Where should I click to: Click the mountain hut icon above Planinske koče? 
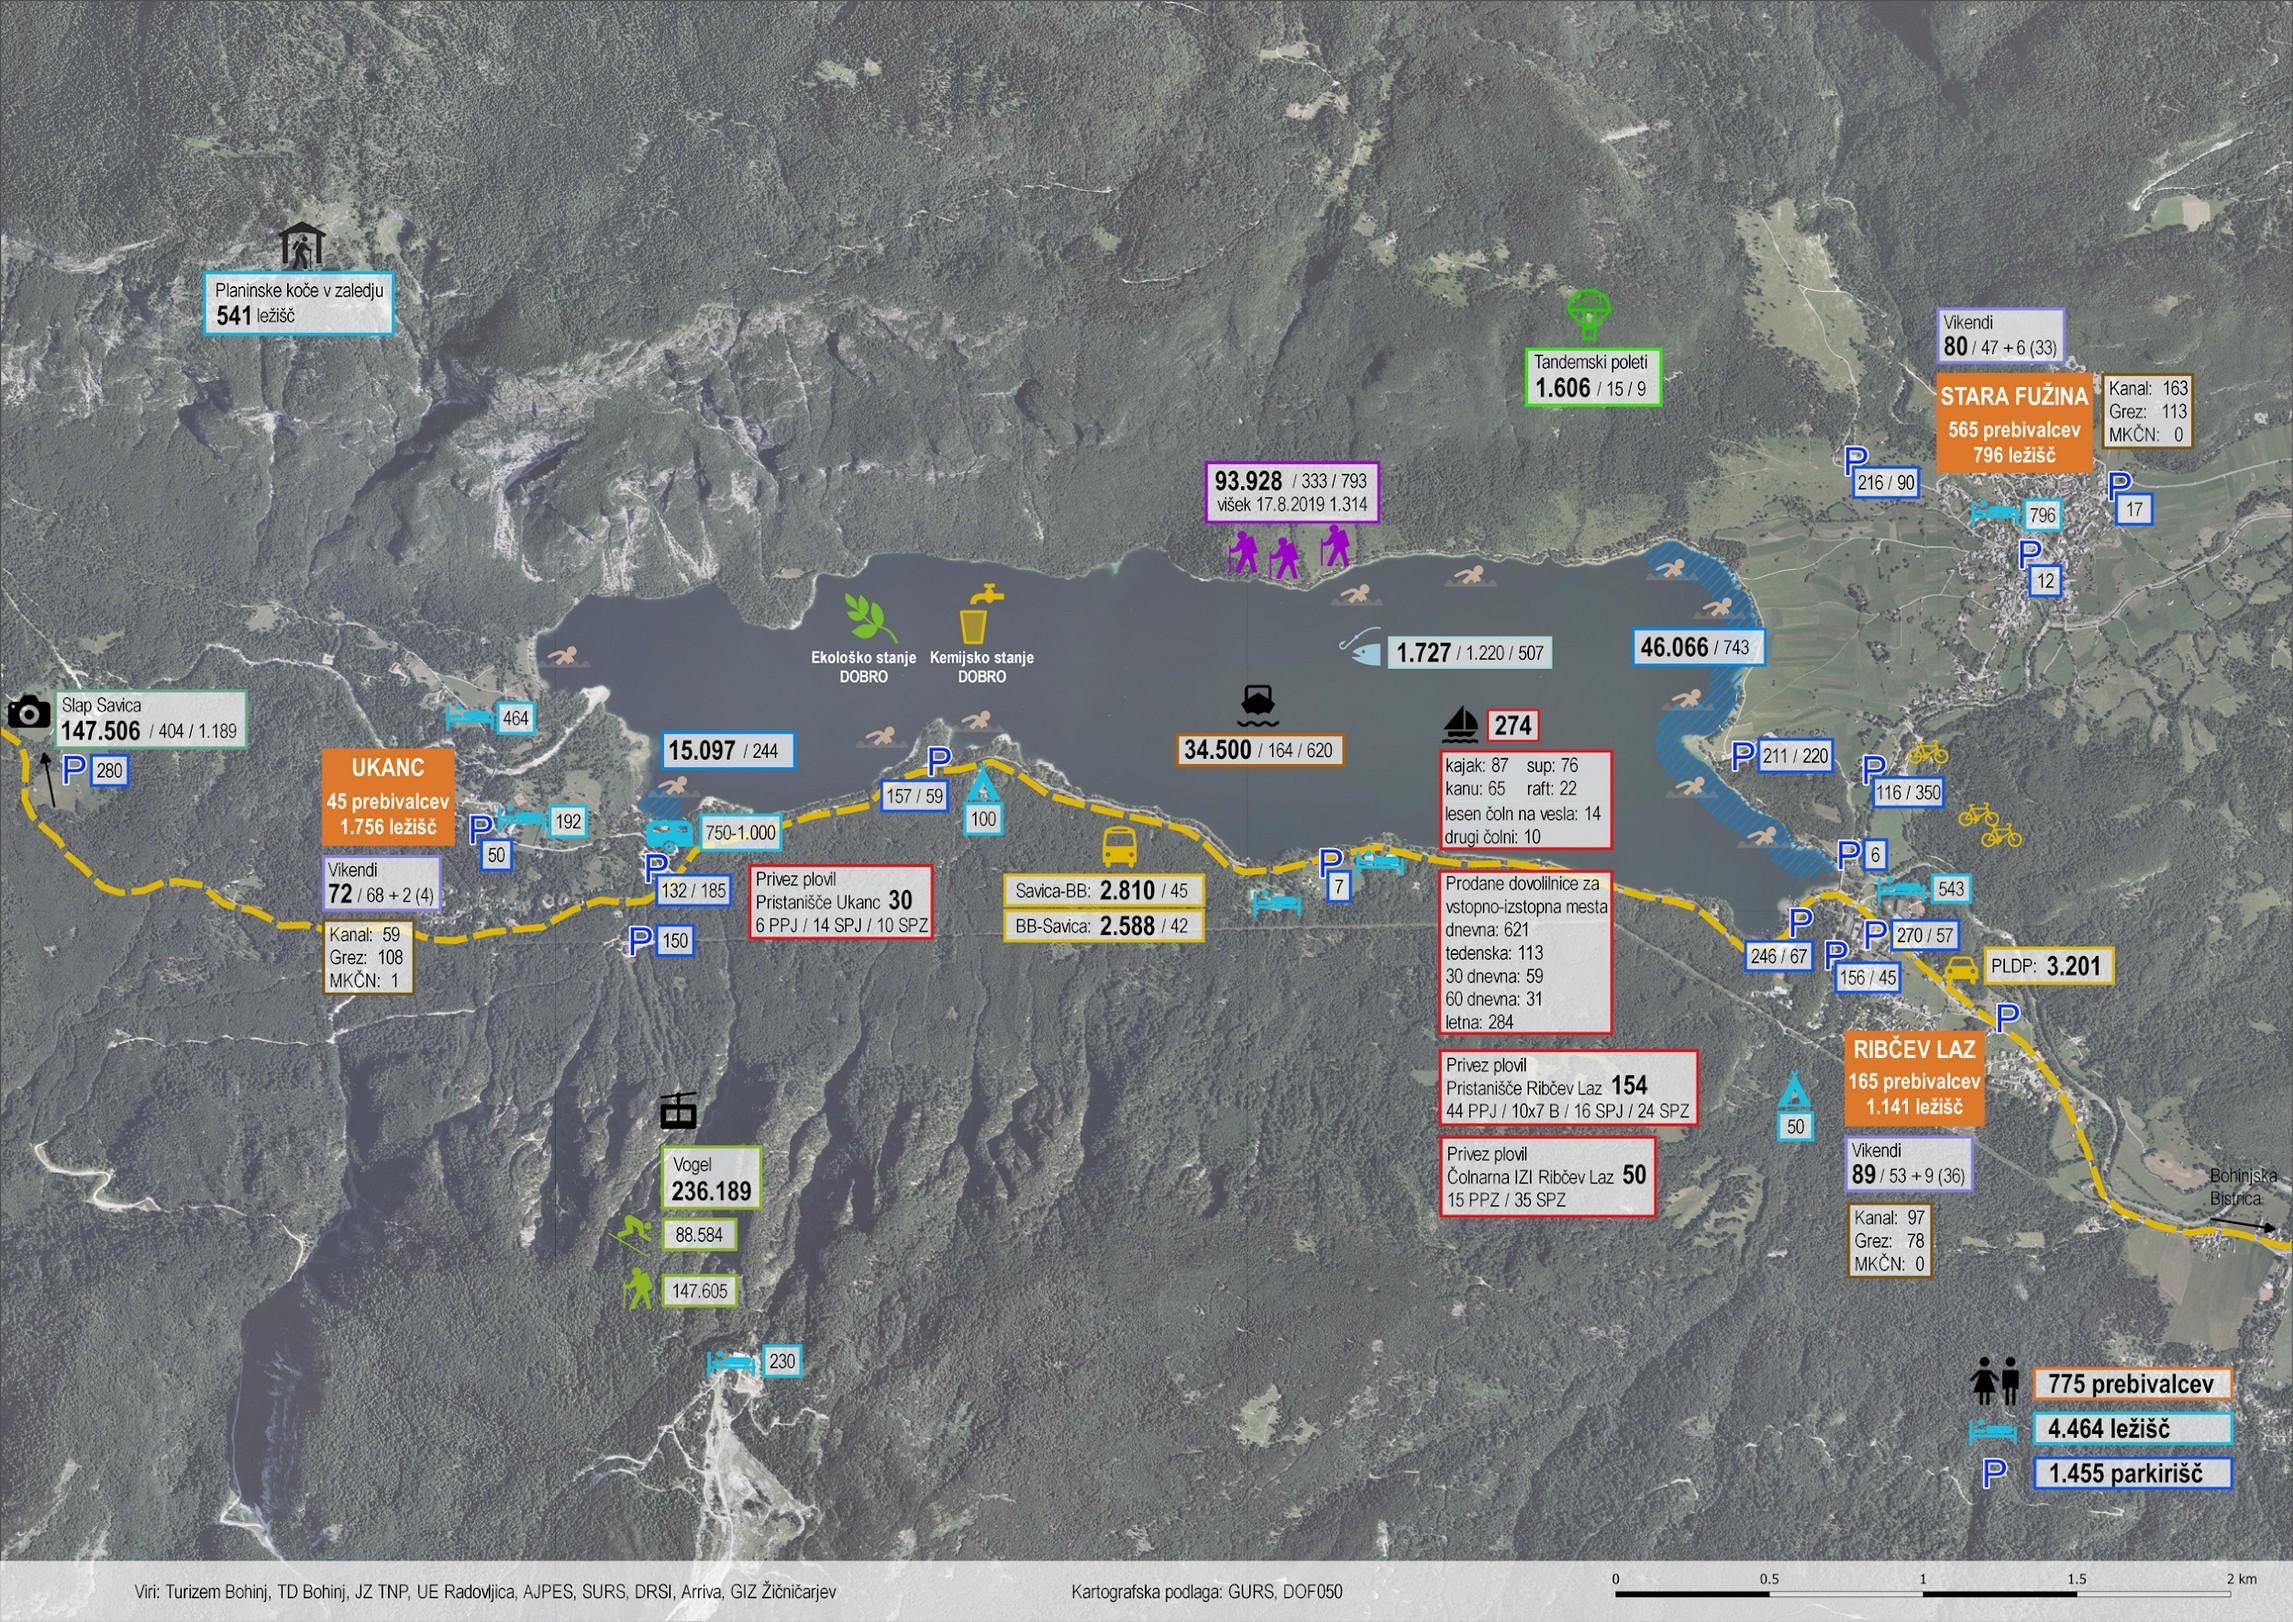tap(301, 246)
